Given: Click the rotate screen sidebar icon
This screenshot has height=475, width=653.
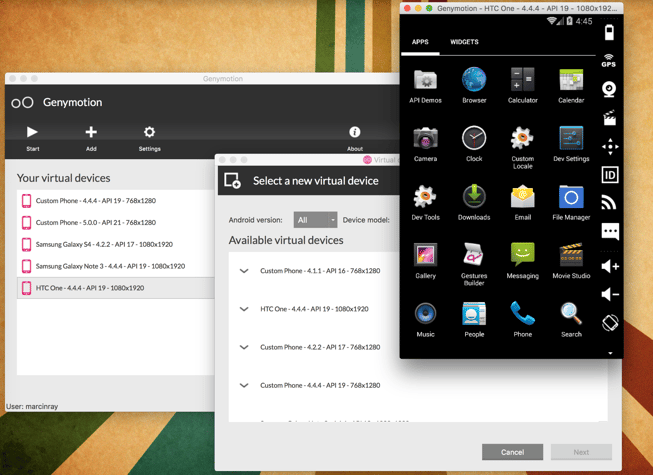Looking at the screenshot, I should [x=609, y=323].
